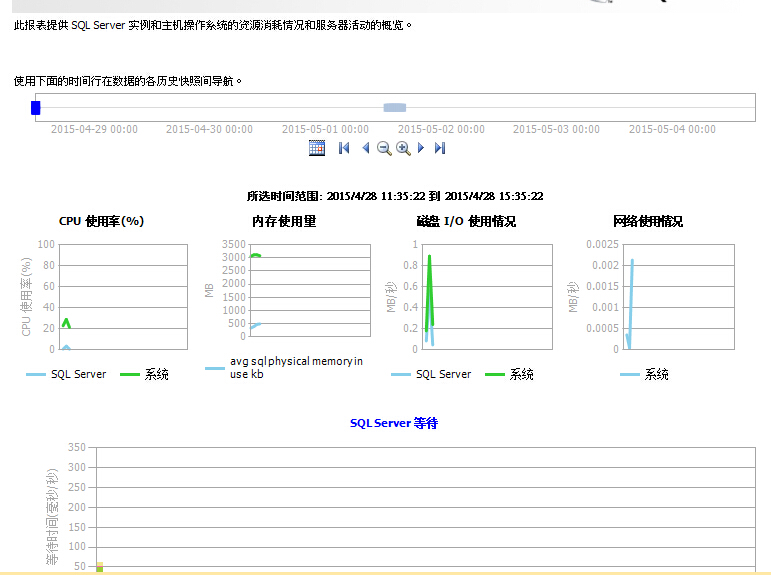
Task: Click SQL Server legend under disk I/O chart
Action: (x=431, y=374)
